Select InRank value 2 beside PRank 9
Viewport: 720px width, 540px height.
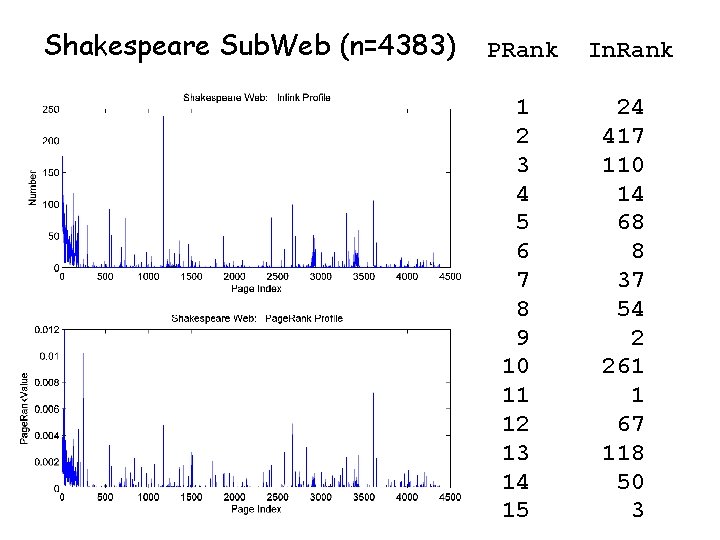pyautogui.click(x=637, y=338)
